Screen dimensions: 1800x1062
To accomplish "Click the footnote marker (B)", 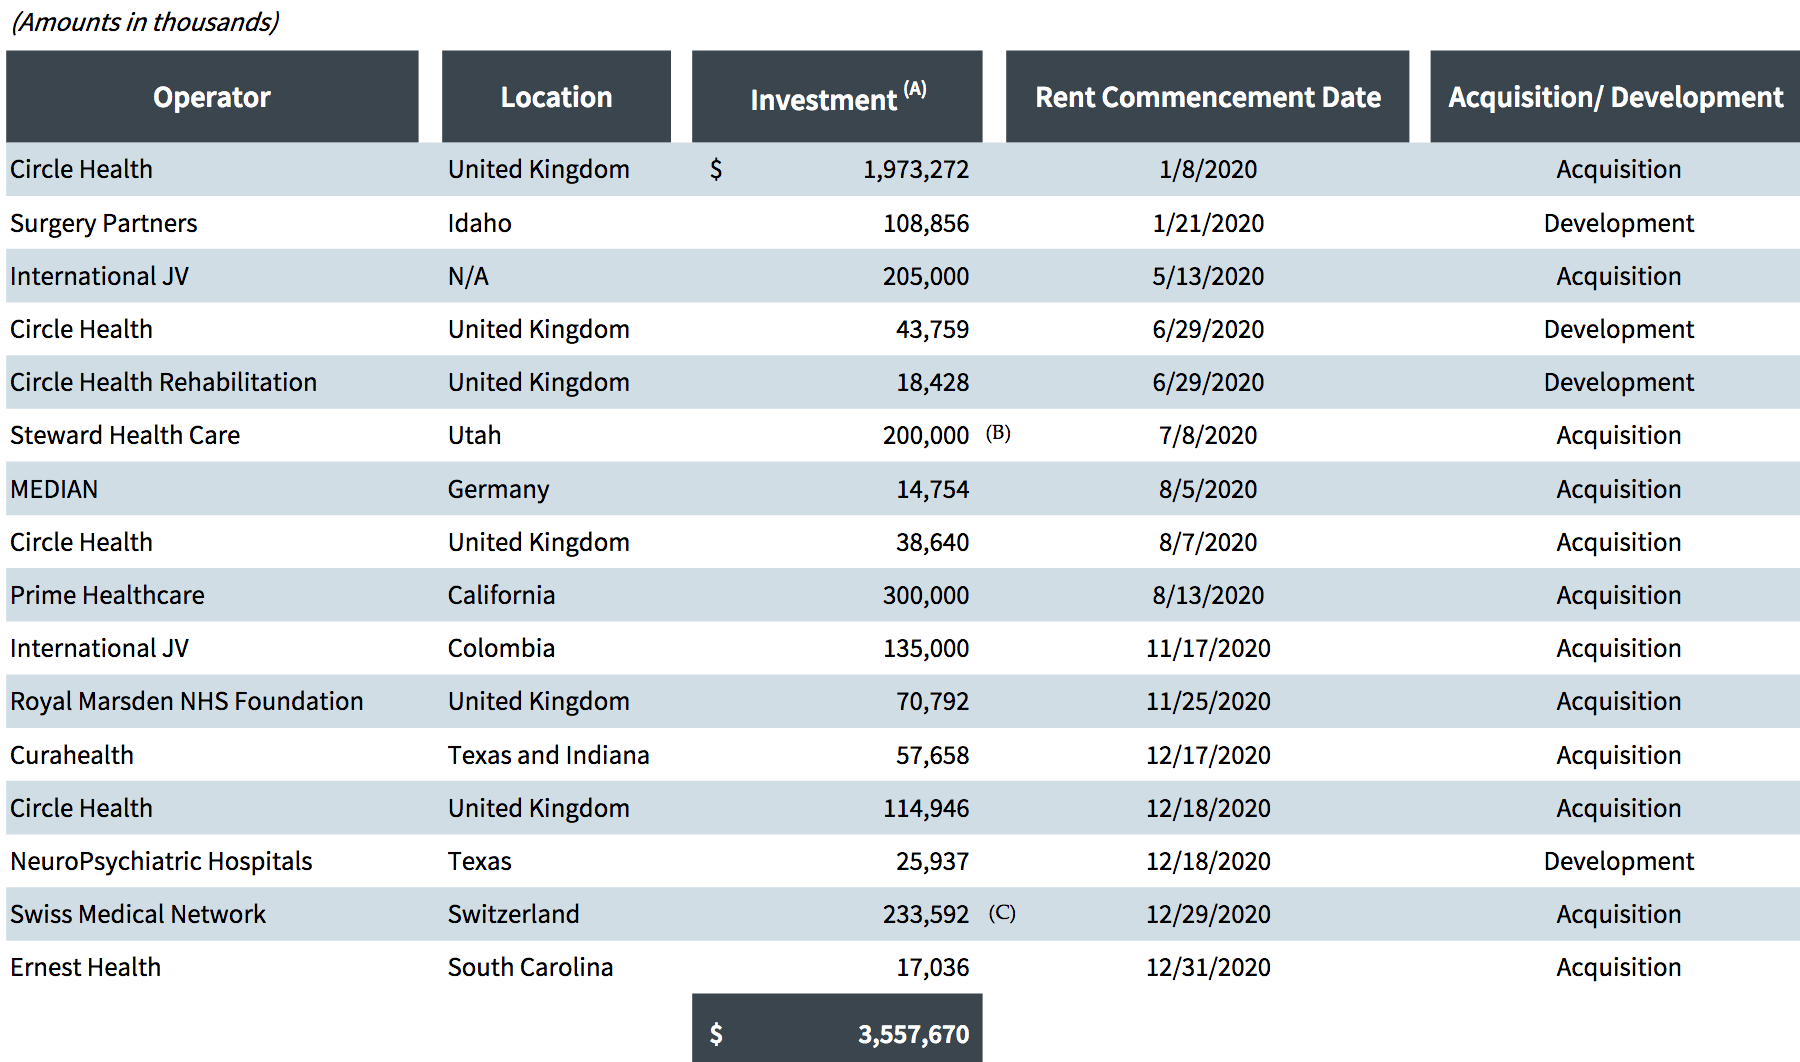I will pos(998,433).
